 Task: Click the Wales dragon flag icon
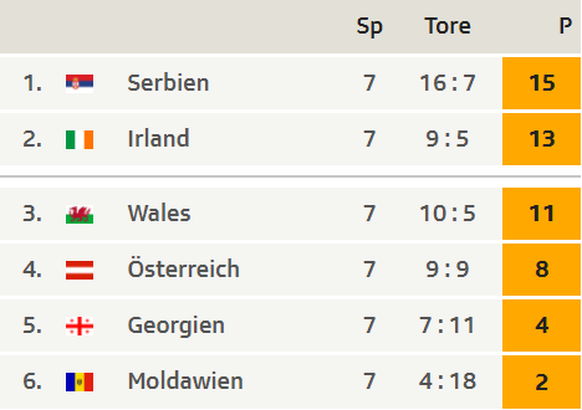click(79, 214)
